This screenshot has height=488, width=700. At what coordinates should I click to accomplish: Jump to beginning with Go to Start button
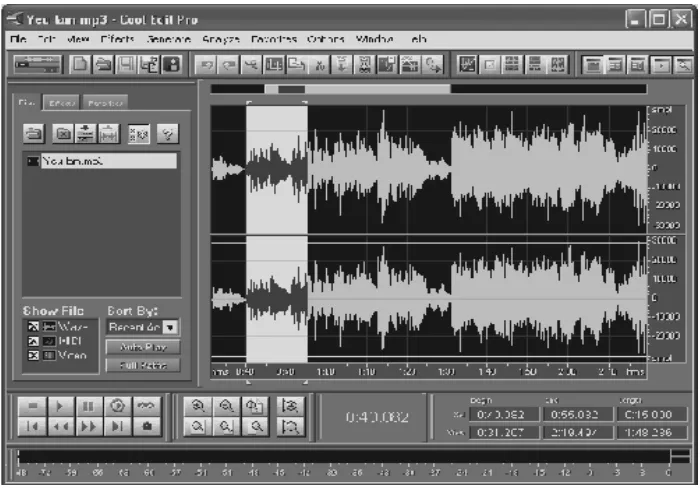point(33,426)
